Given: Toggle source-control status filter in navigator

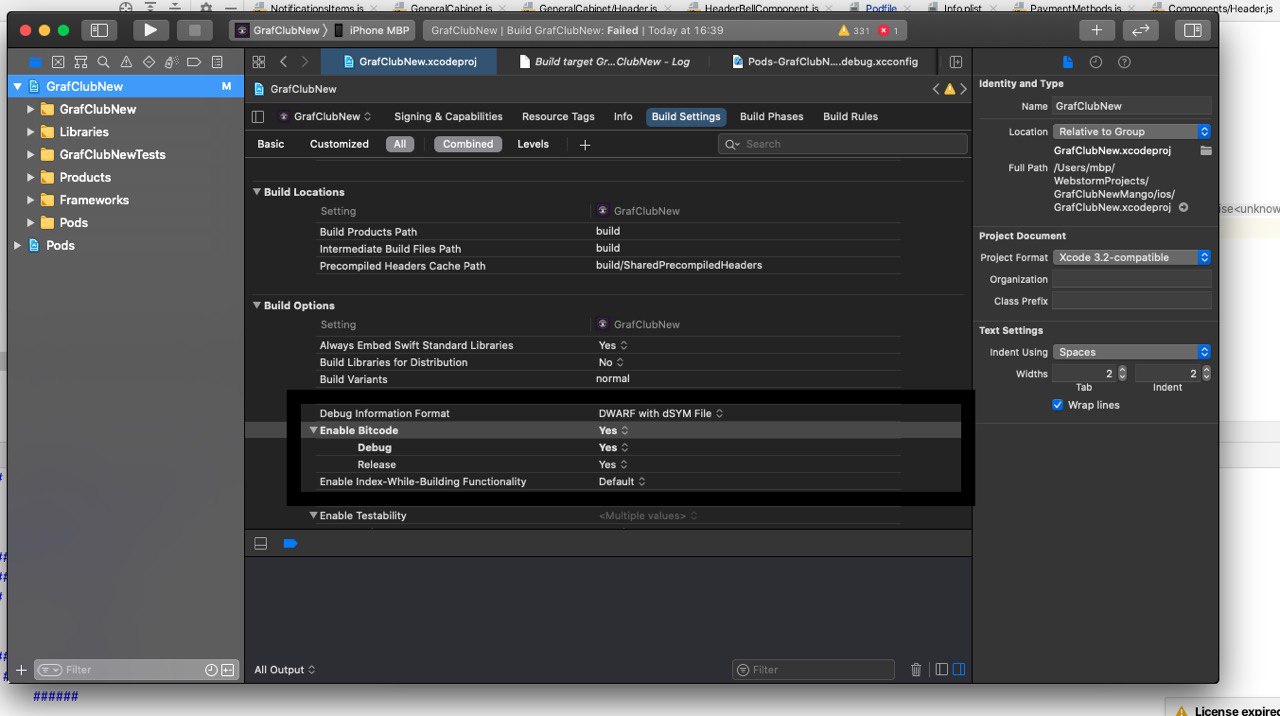Looking at the screenshot, I should click(228, 670).
